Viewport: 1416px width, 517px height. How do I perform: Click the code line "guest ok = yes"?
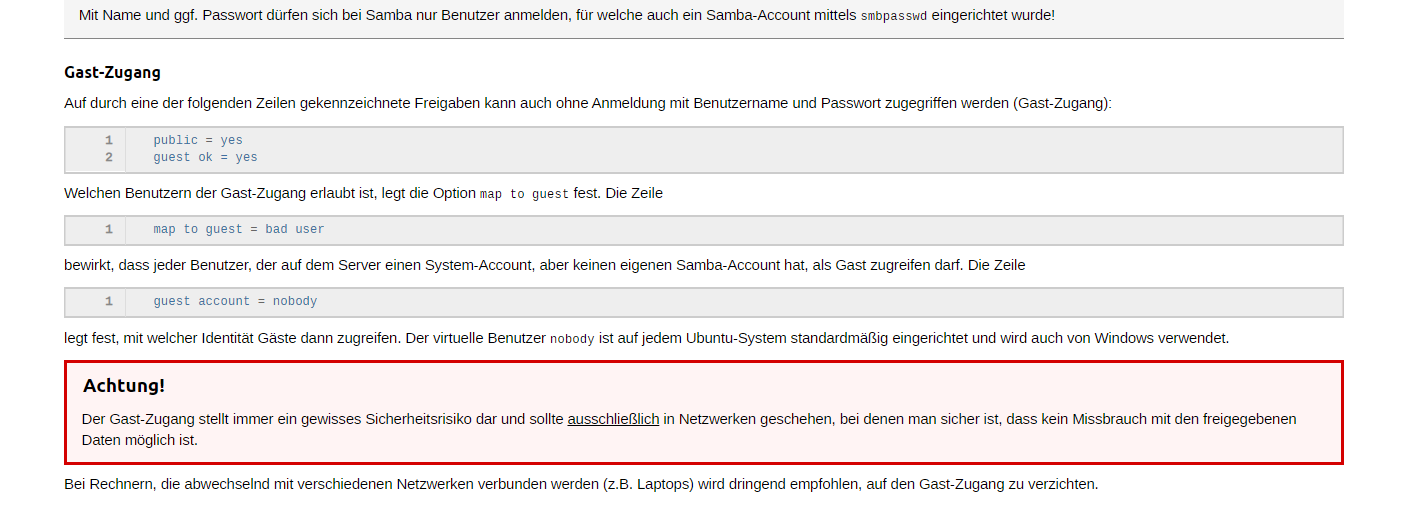[x=205, y=157]
